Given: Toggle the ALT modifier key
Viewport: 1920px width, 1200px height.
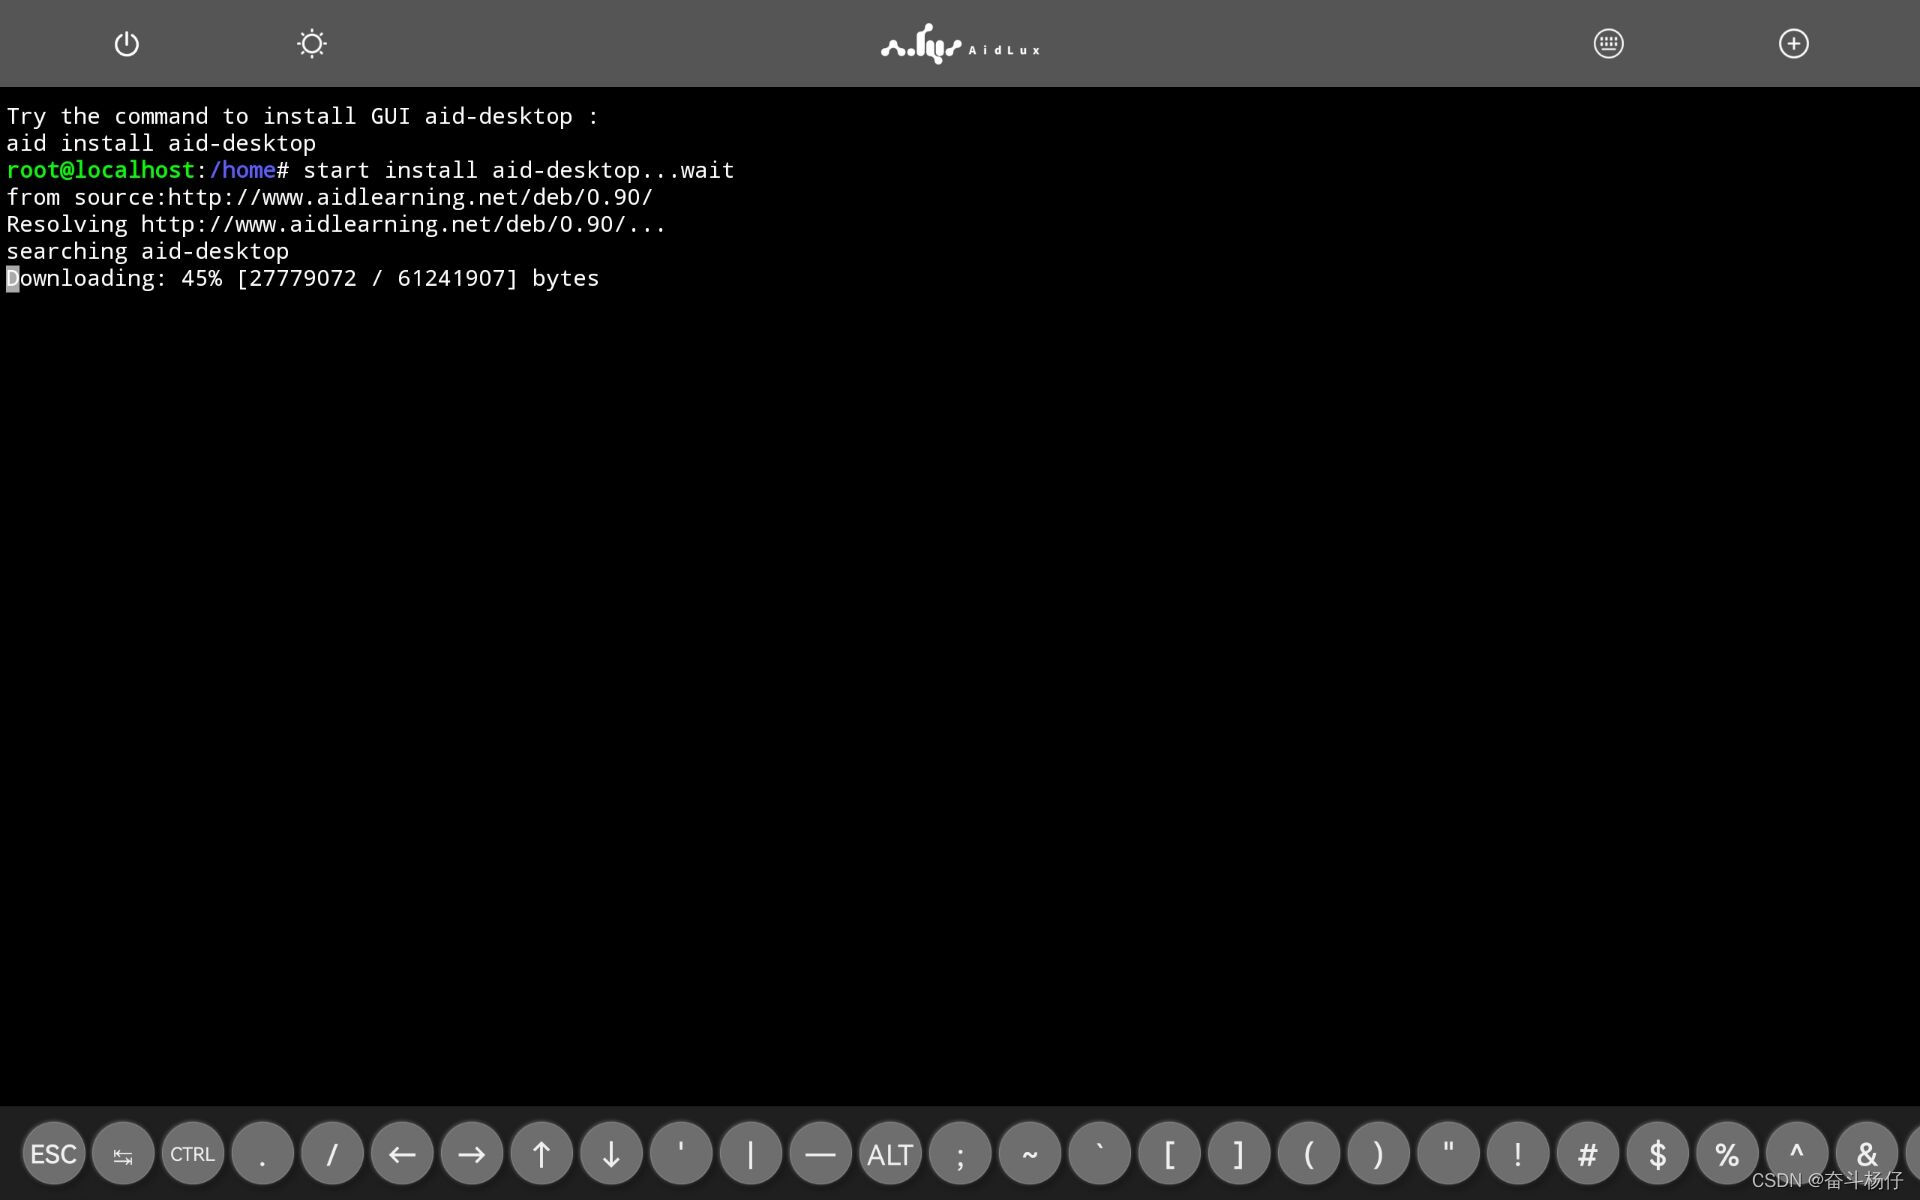Looking at the screenshot, I should pos(889,1154).
